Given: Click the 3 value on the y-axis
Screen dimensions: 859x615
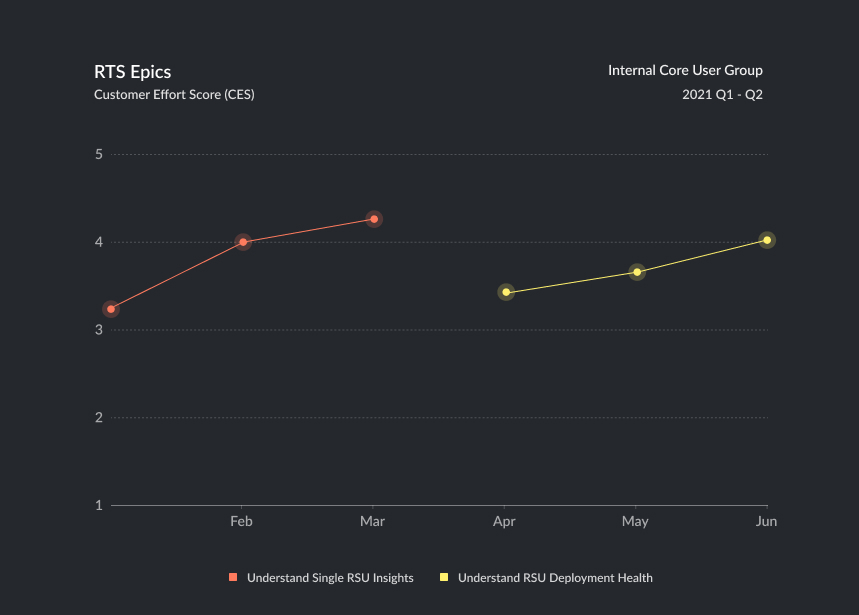Looking at the screenshot, I should [x=99, y=330].
